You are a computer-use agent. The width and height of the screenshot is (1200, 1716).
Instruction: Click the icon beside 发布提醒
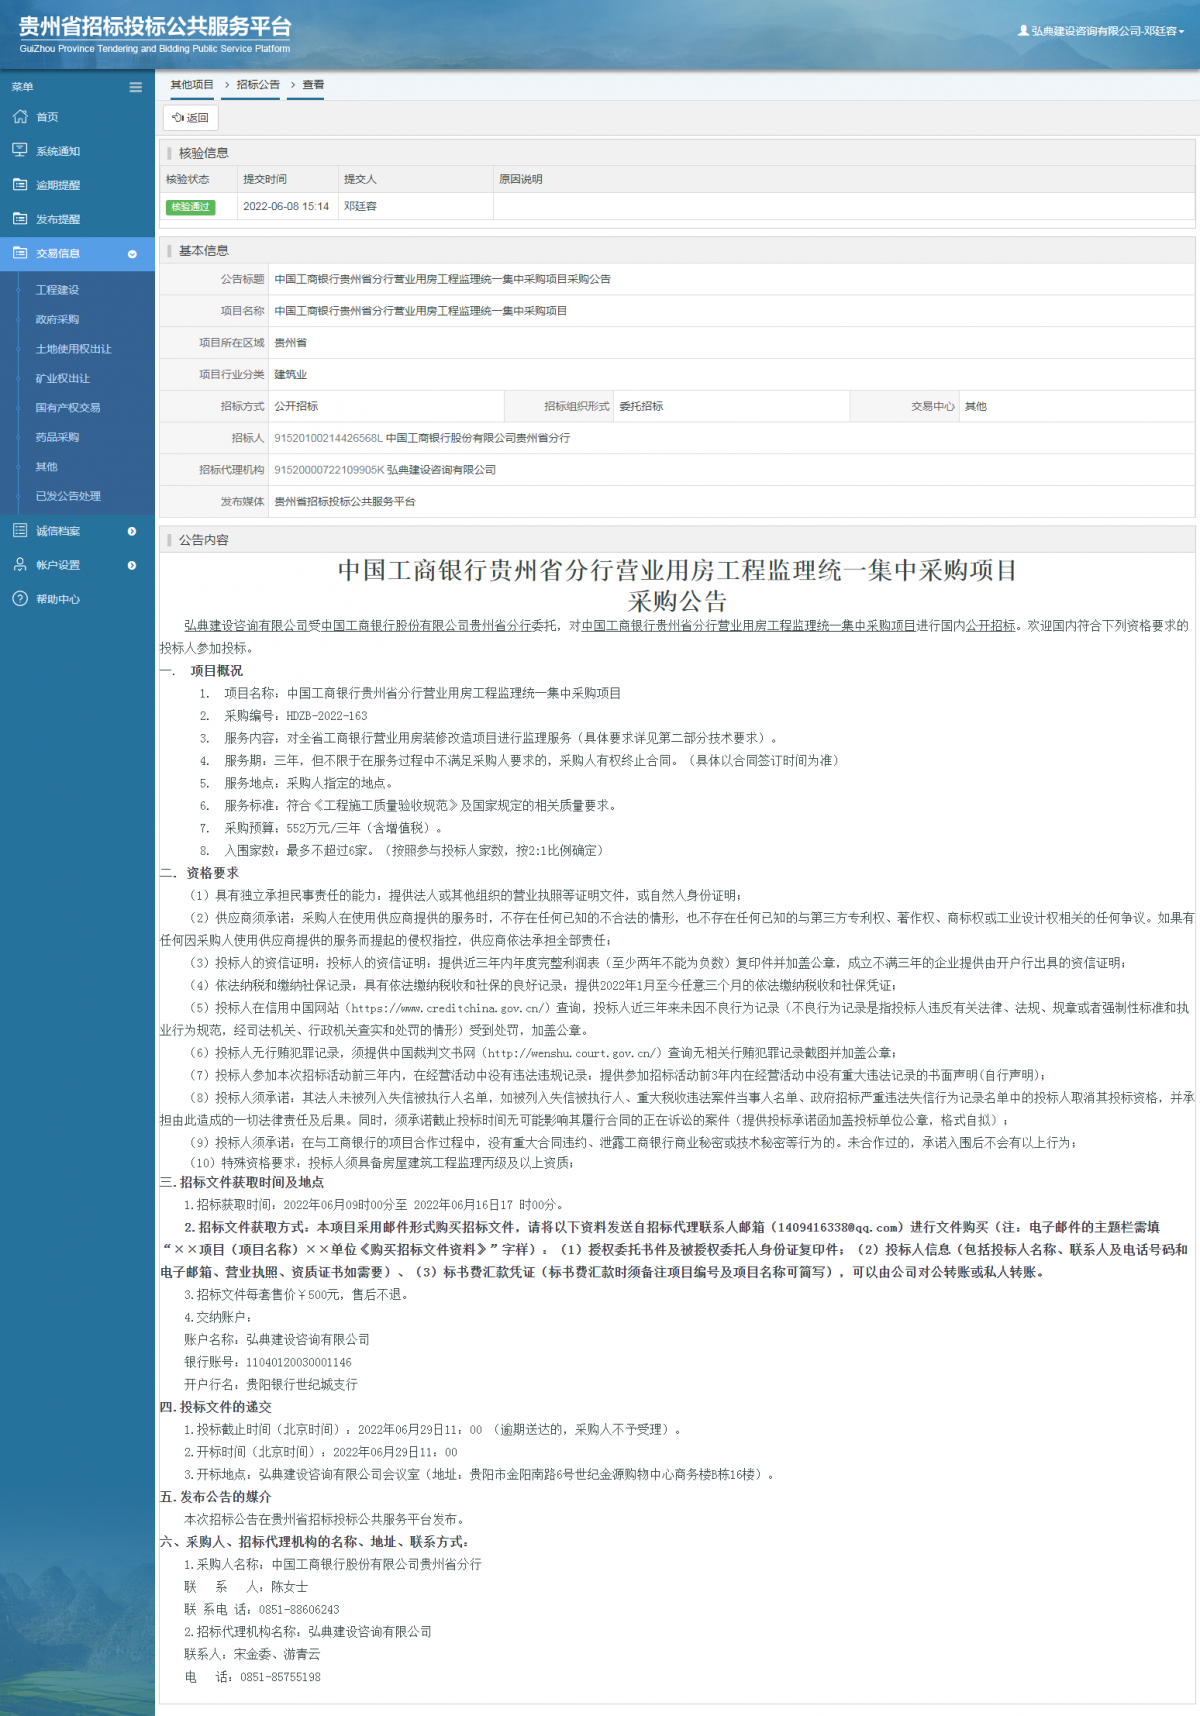pyautogui.click(x=20, y=219)
